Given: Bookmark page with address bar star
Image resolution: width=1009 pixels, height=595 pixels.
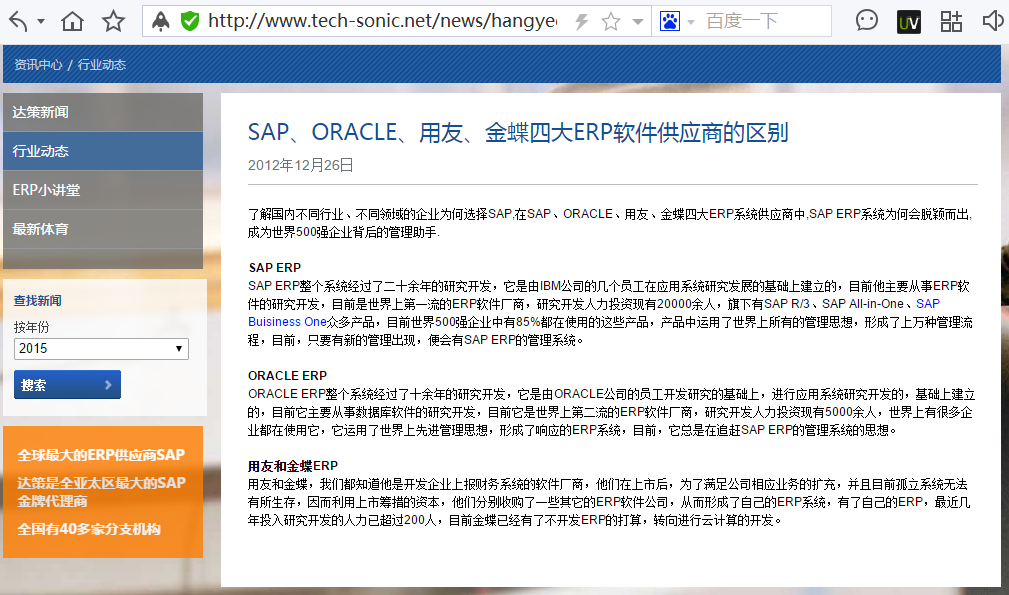Looking at the screenshot, I should [x=611, y=21].
